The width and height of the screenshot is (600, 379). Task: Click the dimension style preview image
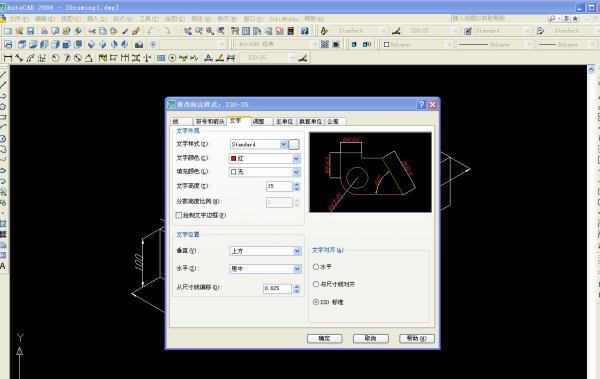[370, 172]
